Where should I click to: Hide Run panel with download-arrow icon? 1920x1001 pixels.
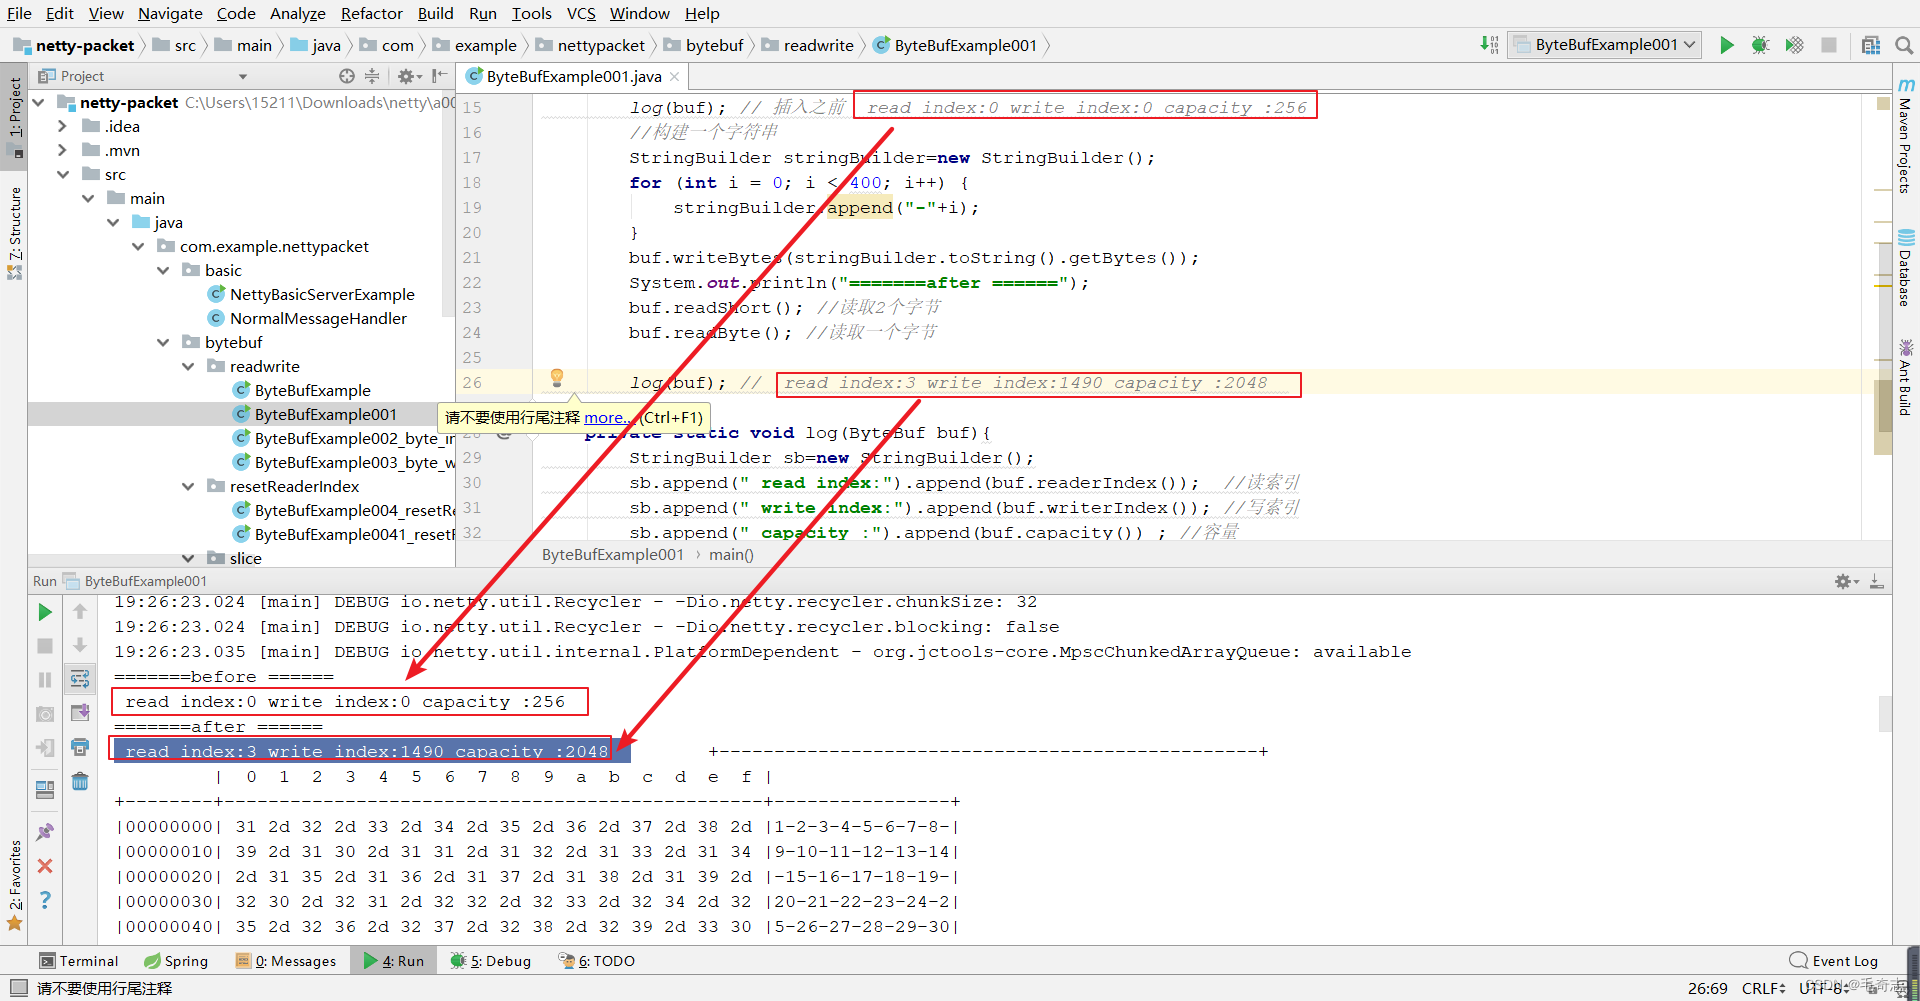1877,581
